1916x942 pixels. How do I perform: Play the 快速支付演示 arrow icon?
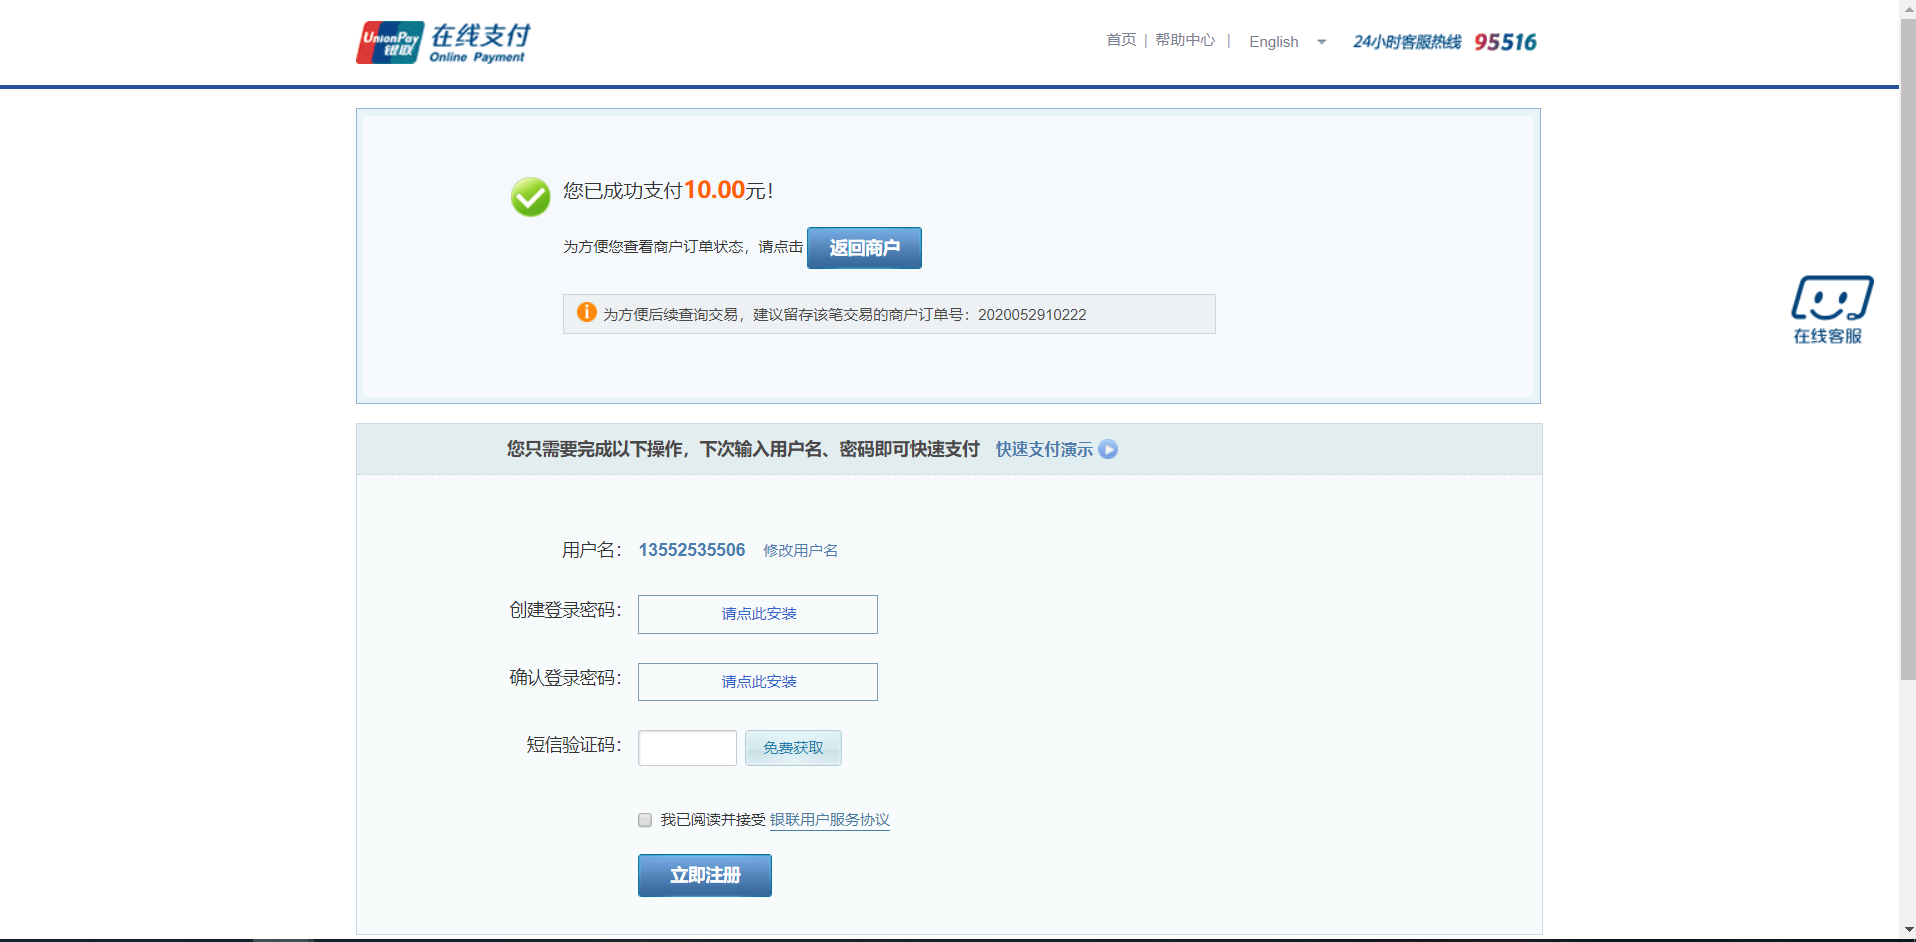(x=1108, y=450)
